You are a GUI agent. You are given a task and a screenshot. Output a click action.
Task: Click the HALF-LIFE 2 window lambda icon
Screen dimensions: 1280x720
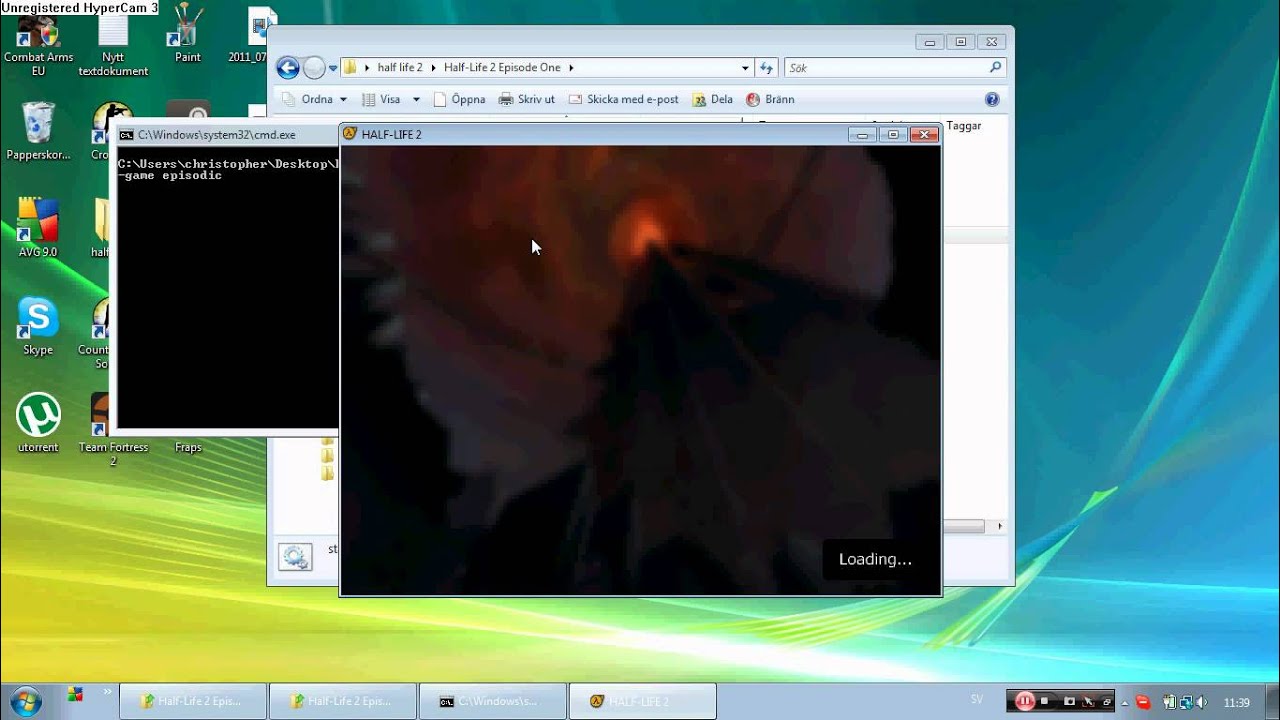click(350, 134)
